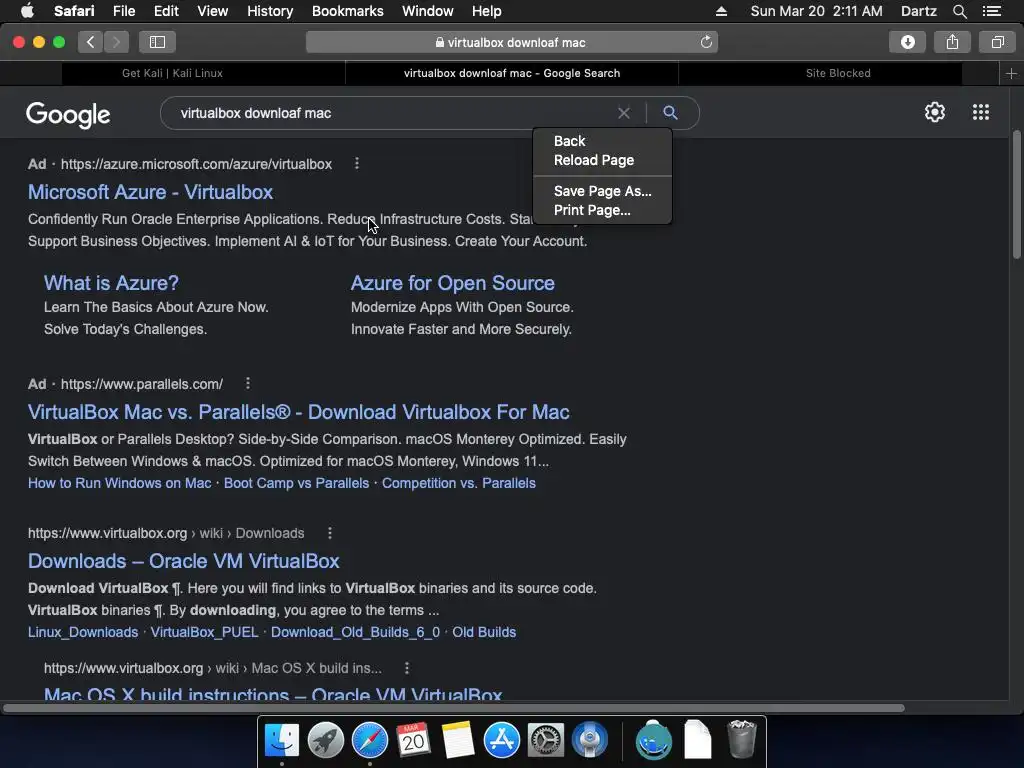Click the Google logo

pos(68,115)
